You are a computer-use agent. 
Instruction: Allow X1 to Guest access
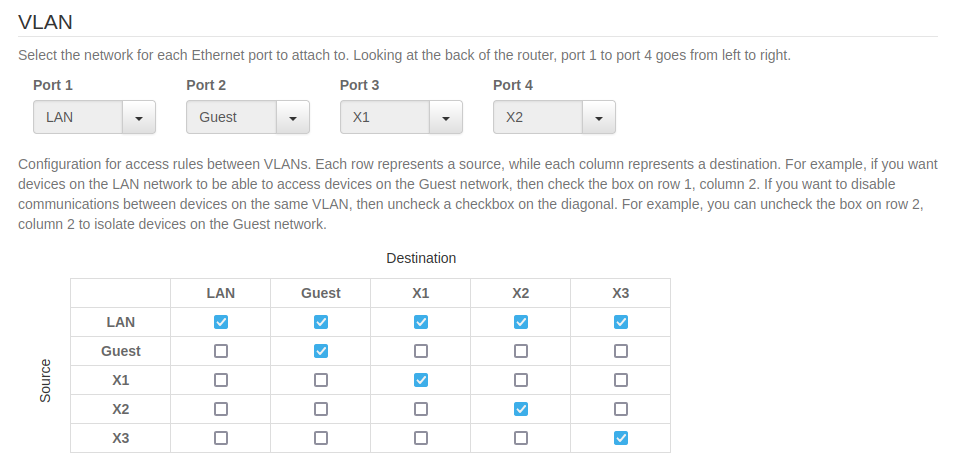click(321, 380)
